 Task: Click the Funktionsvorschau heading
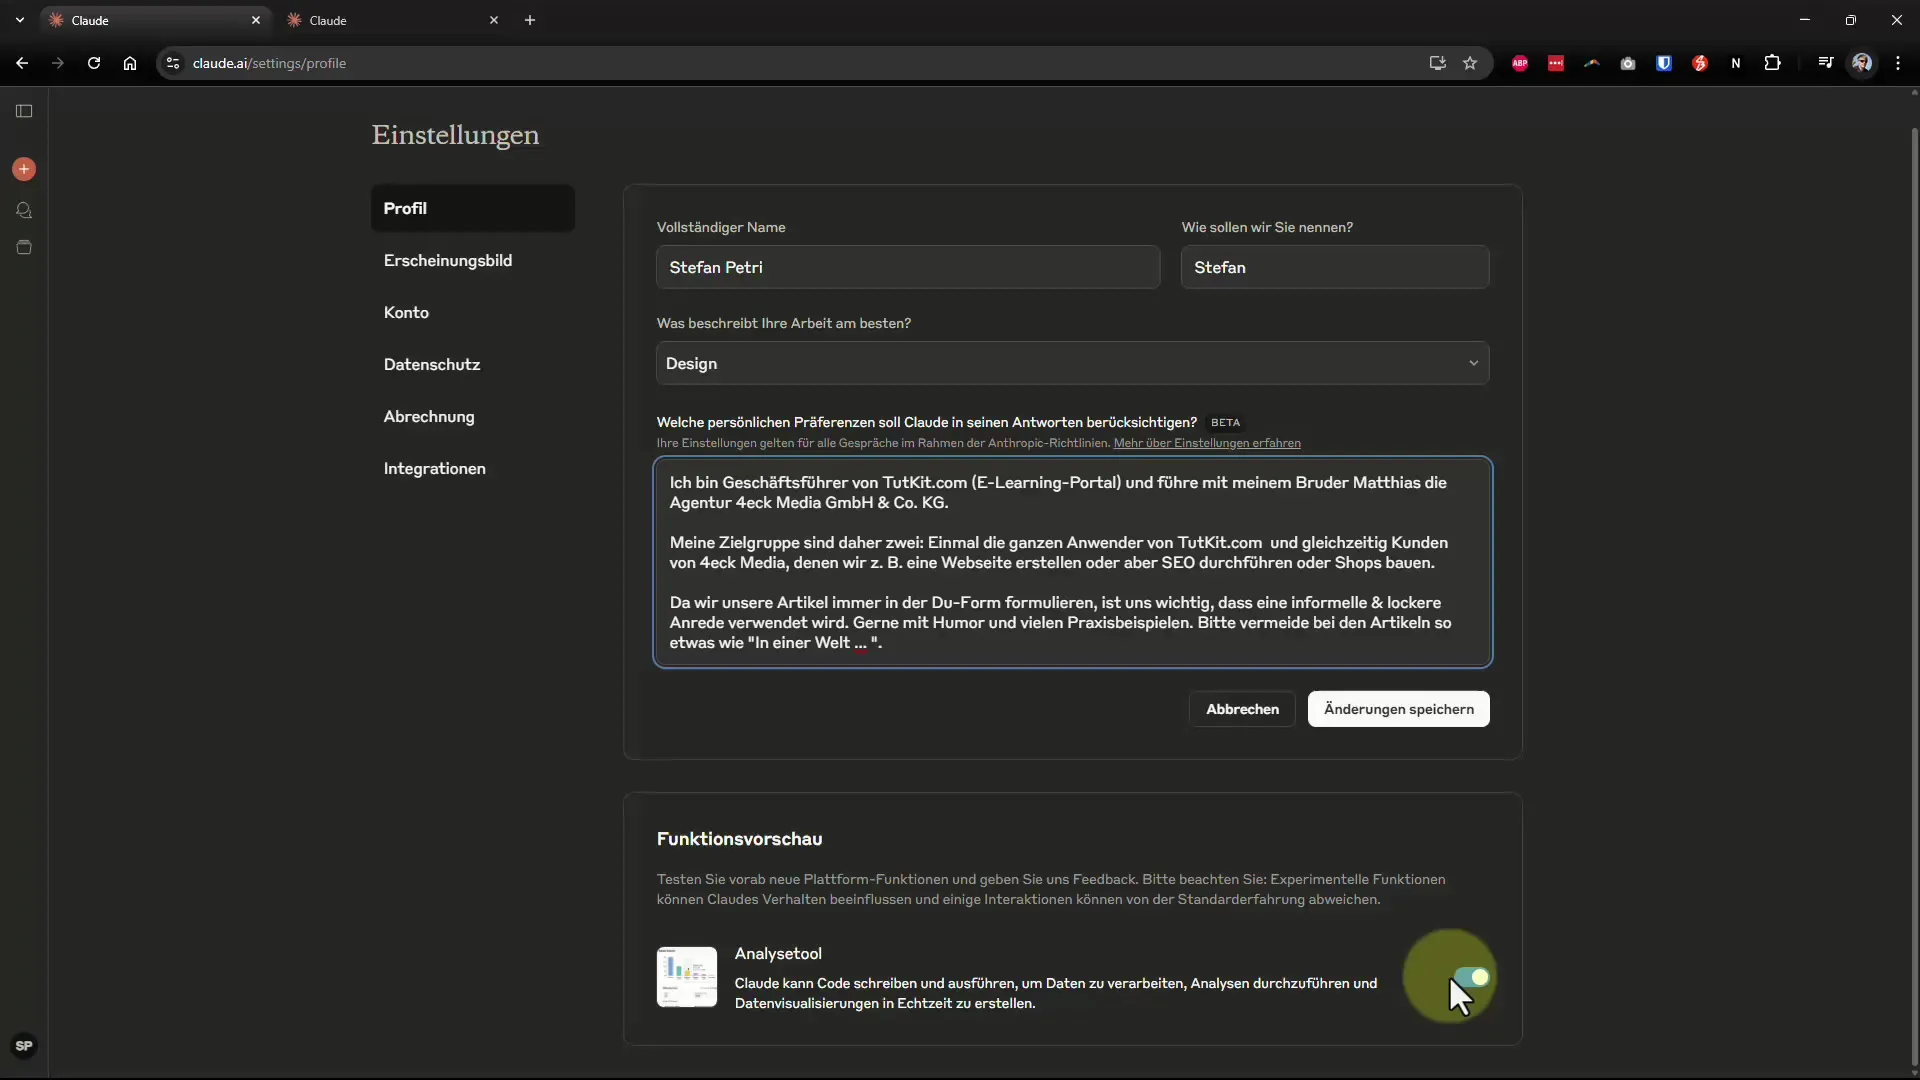point(739,839)
